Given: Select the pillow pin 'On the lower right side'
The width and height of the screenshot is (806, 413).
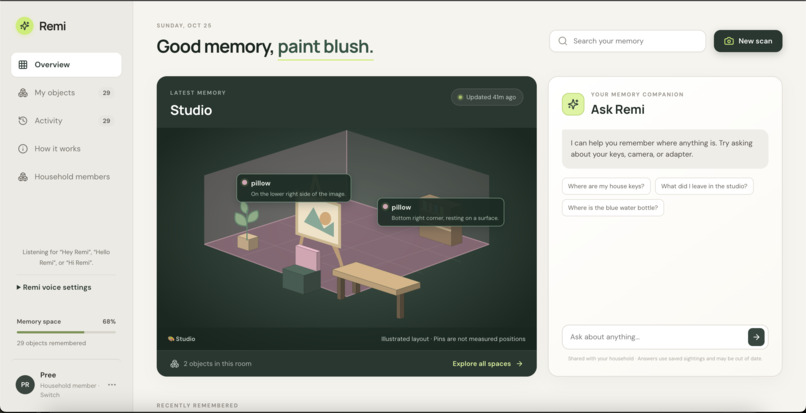Looking at the screenshot, I should 294,188.
